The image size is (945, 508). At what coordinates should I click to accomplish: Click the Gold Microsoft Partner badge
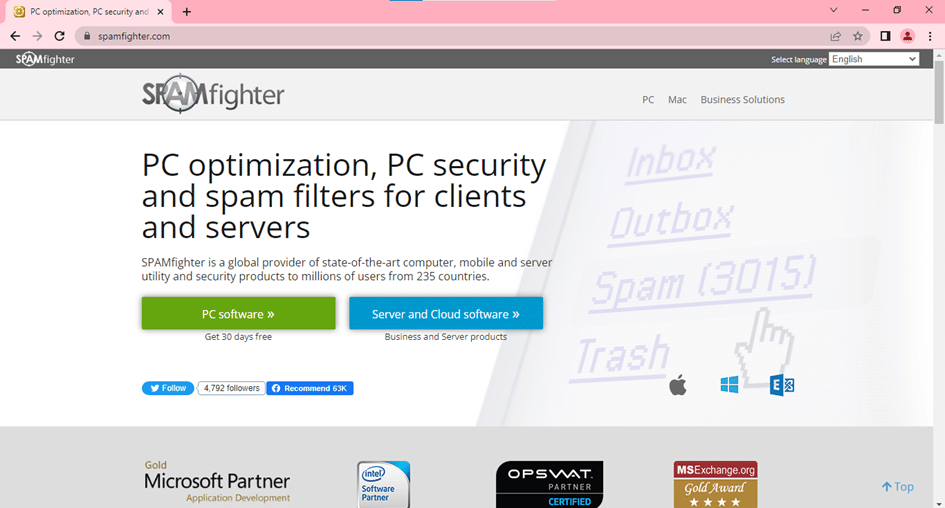217,481
